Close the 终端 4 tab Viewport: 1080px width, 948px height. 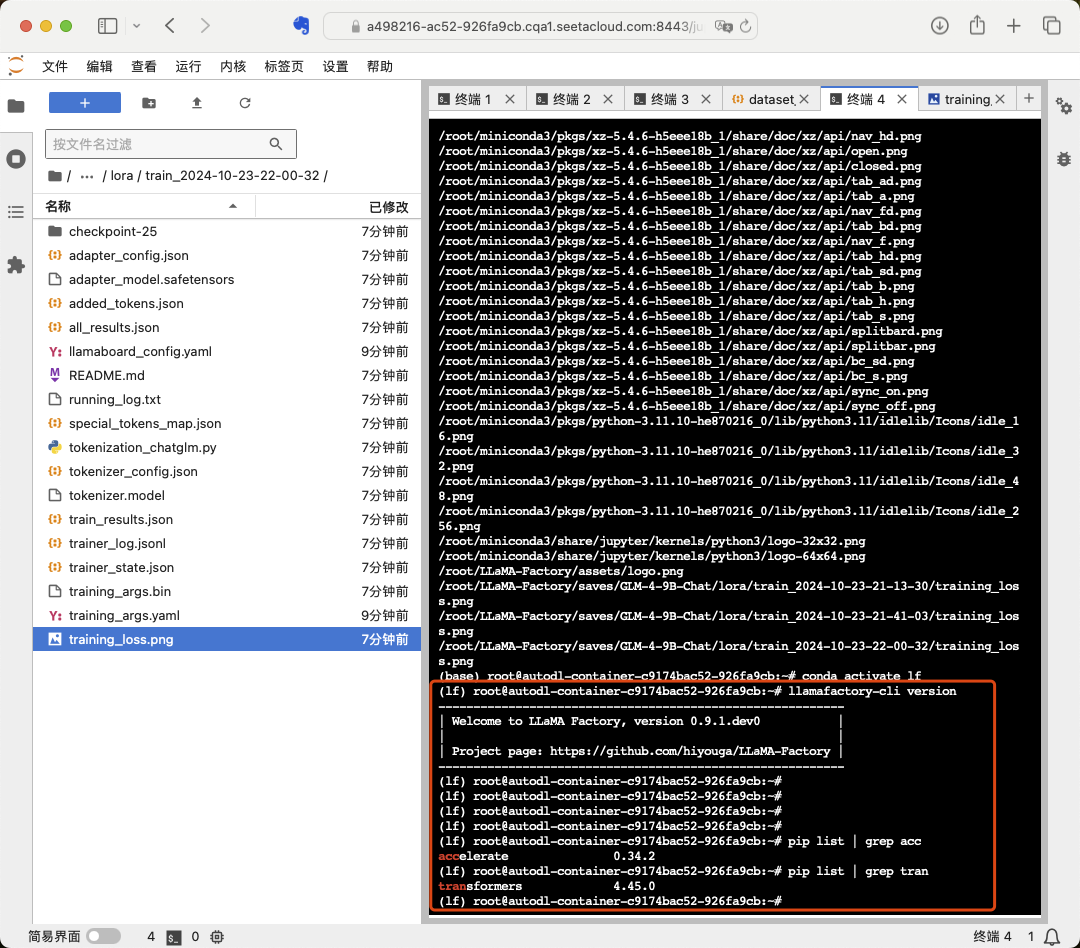(901, 99)
